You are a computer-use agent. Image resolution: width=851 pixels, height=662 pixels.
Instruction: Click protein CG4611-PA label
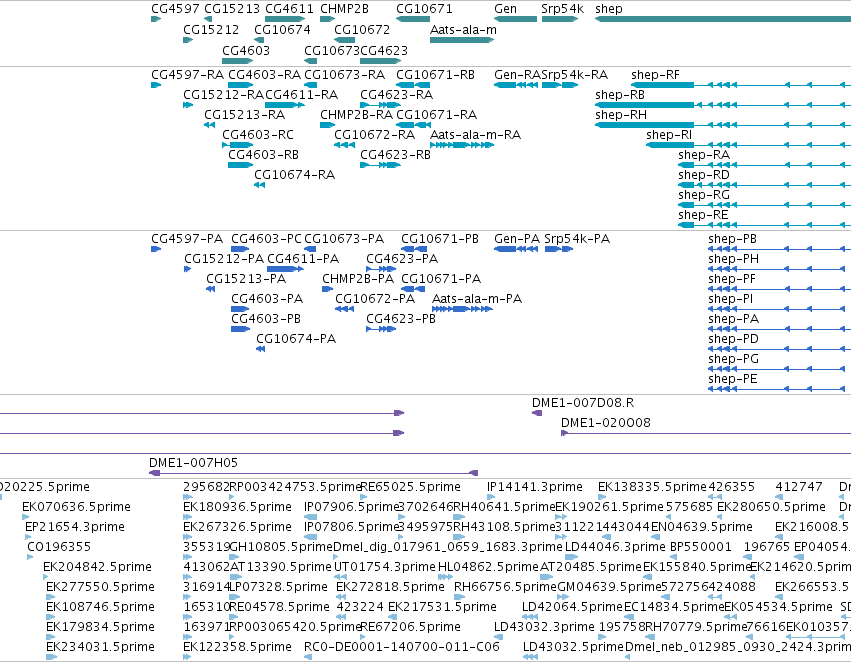coord(303,259)
